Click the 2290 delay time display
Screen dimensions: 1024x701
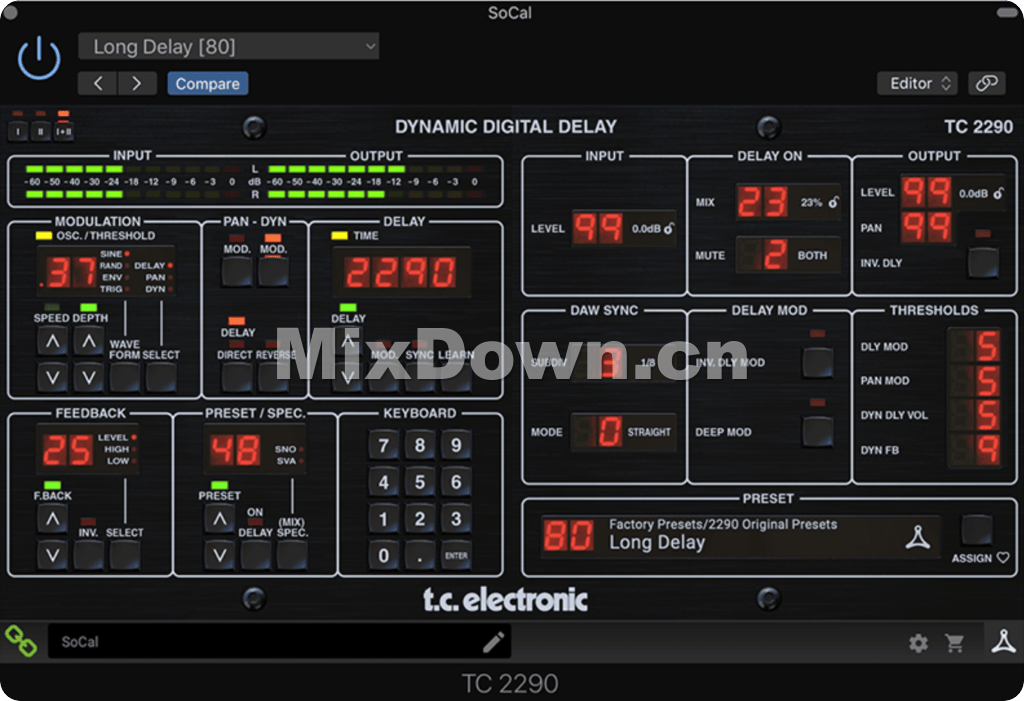pos(401,272)
